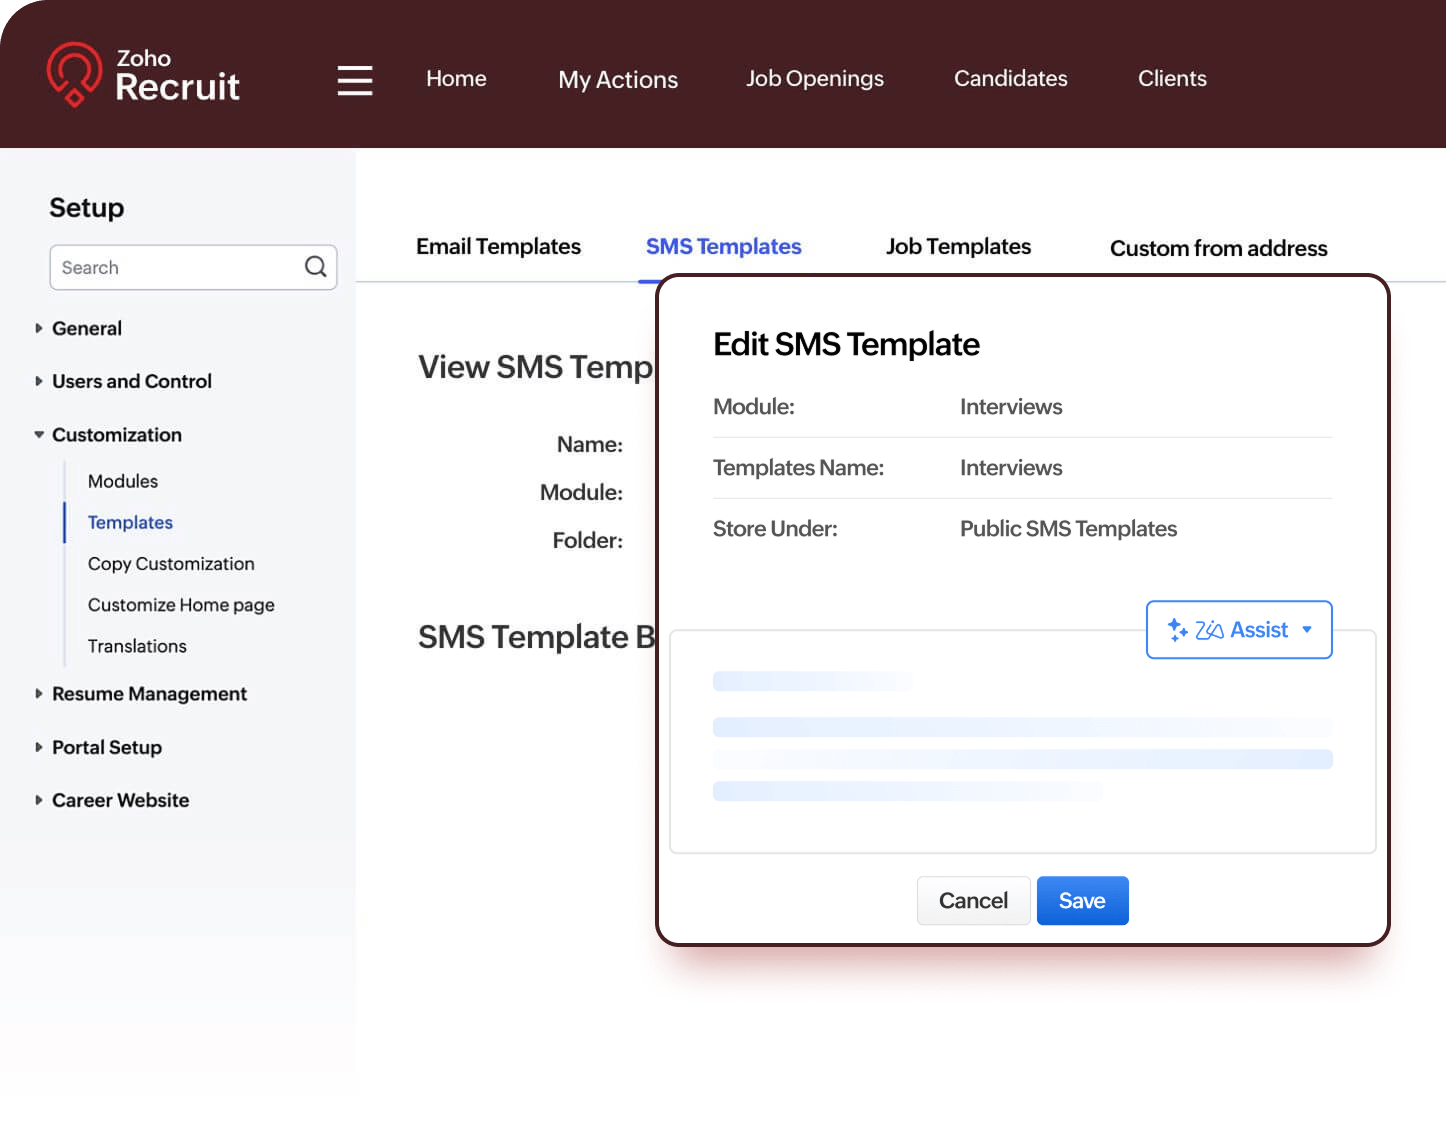
Task: Expand the Users and Control arrow
Action: tap(39, 381)
